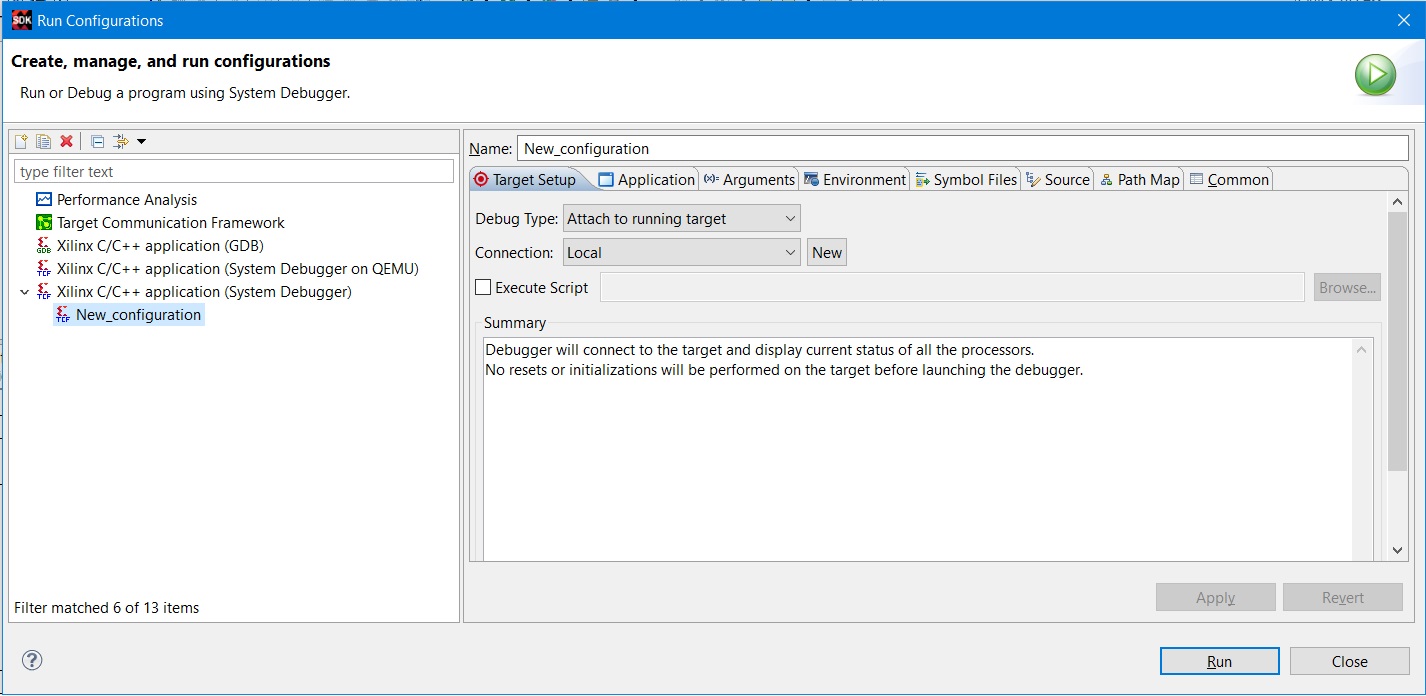This screenshot has width=1426, height=696.
Task: Click the New connection button
Action: point(826,253)
